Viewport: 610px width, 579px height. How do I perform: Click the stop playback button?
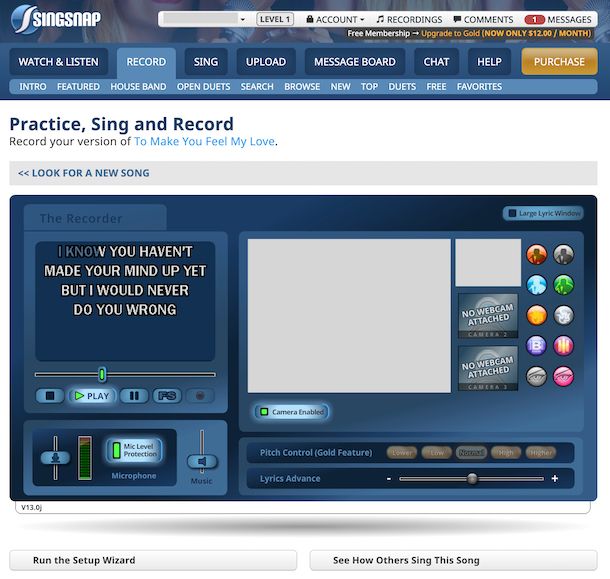point(50,396)
